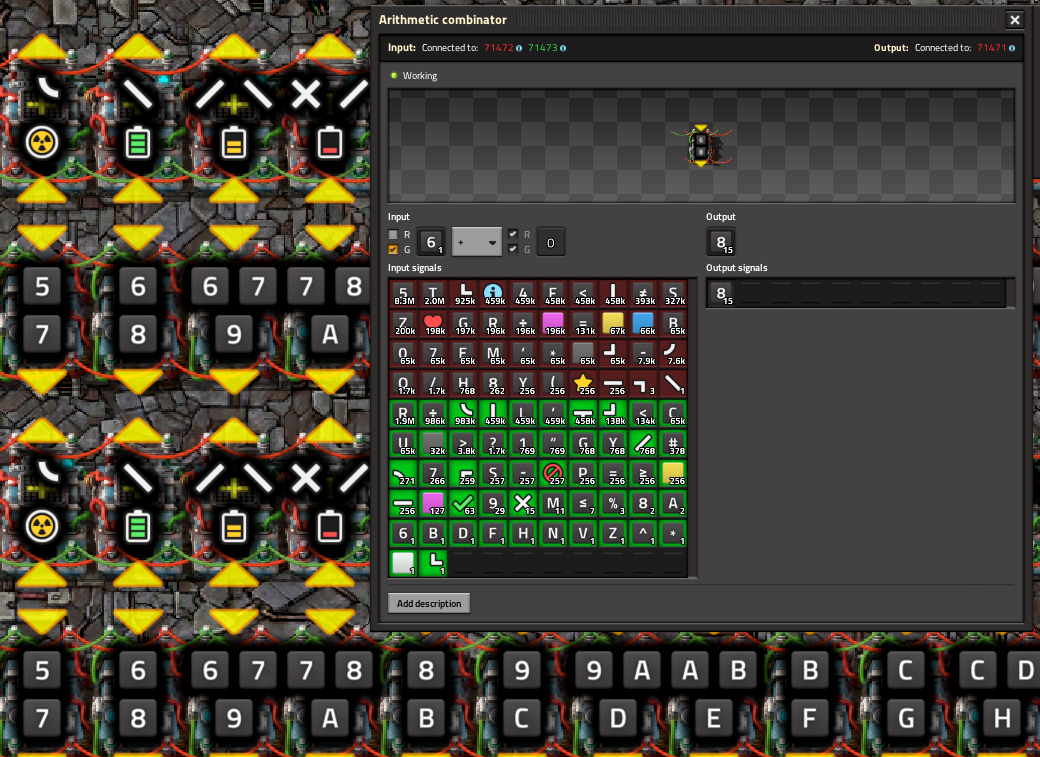Click the first operand signal slot showing 6
The width and height of the screenshot is (1040, 757).
(x=432, y=242)
